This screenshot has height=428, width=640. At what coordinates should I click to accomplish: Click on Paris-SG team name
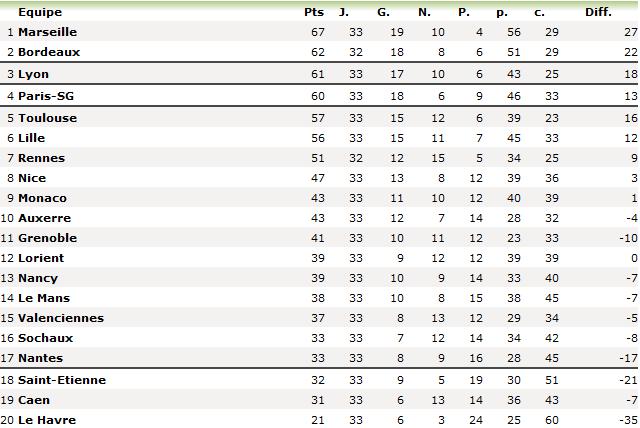click(46, 96)
